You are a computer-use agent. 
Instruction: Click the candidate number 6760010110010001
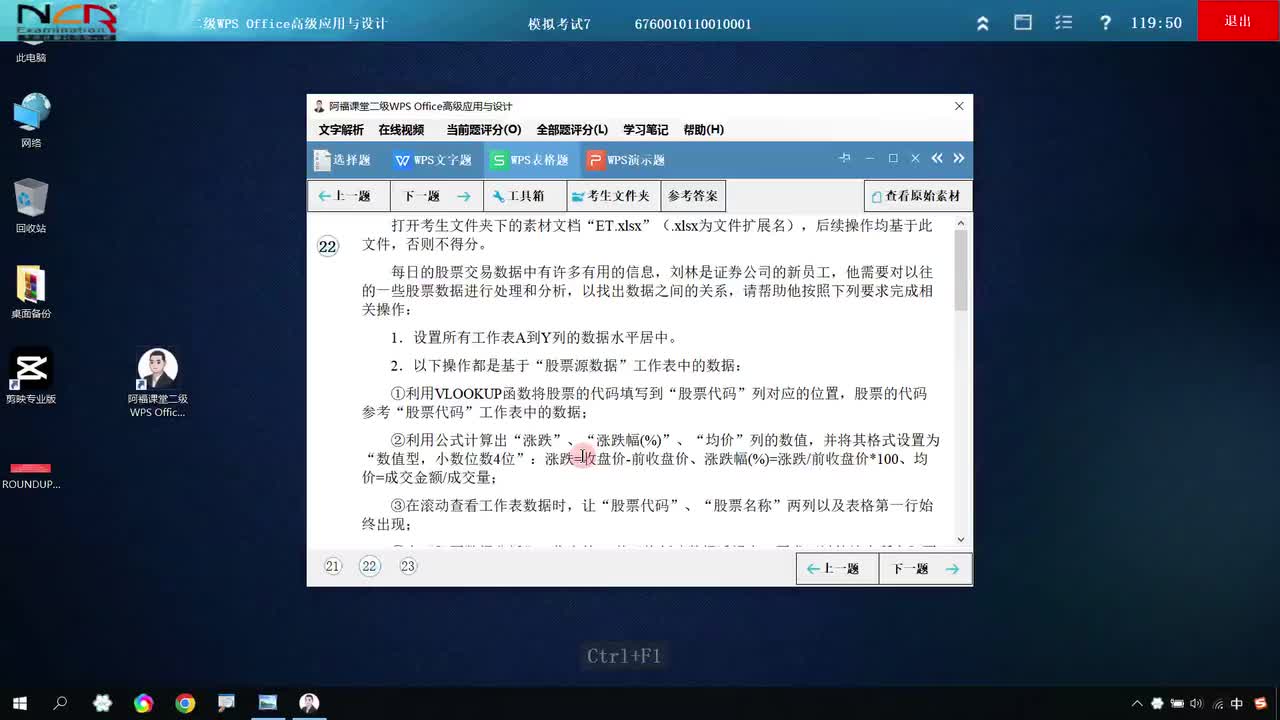click(693, 24)
